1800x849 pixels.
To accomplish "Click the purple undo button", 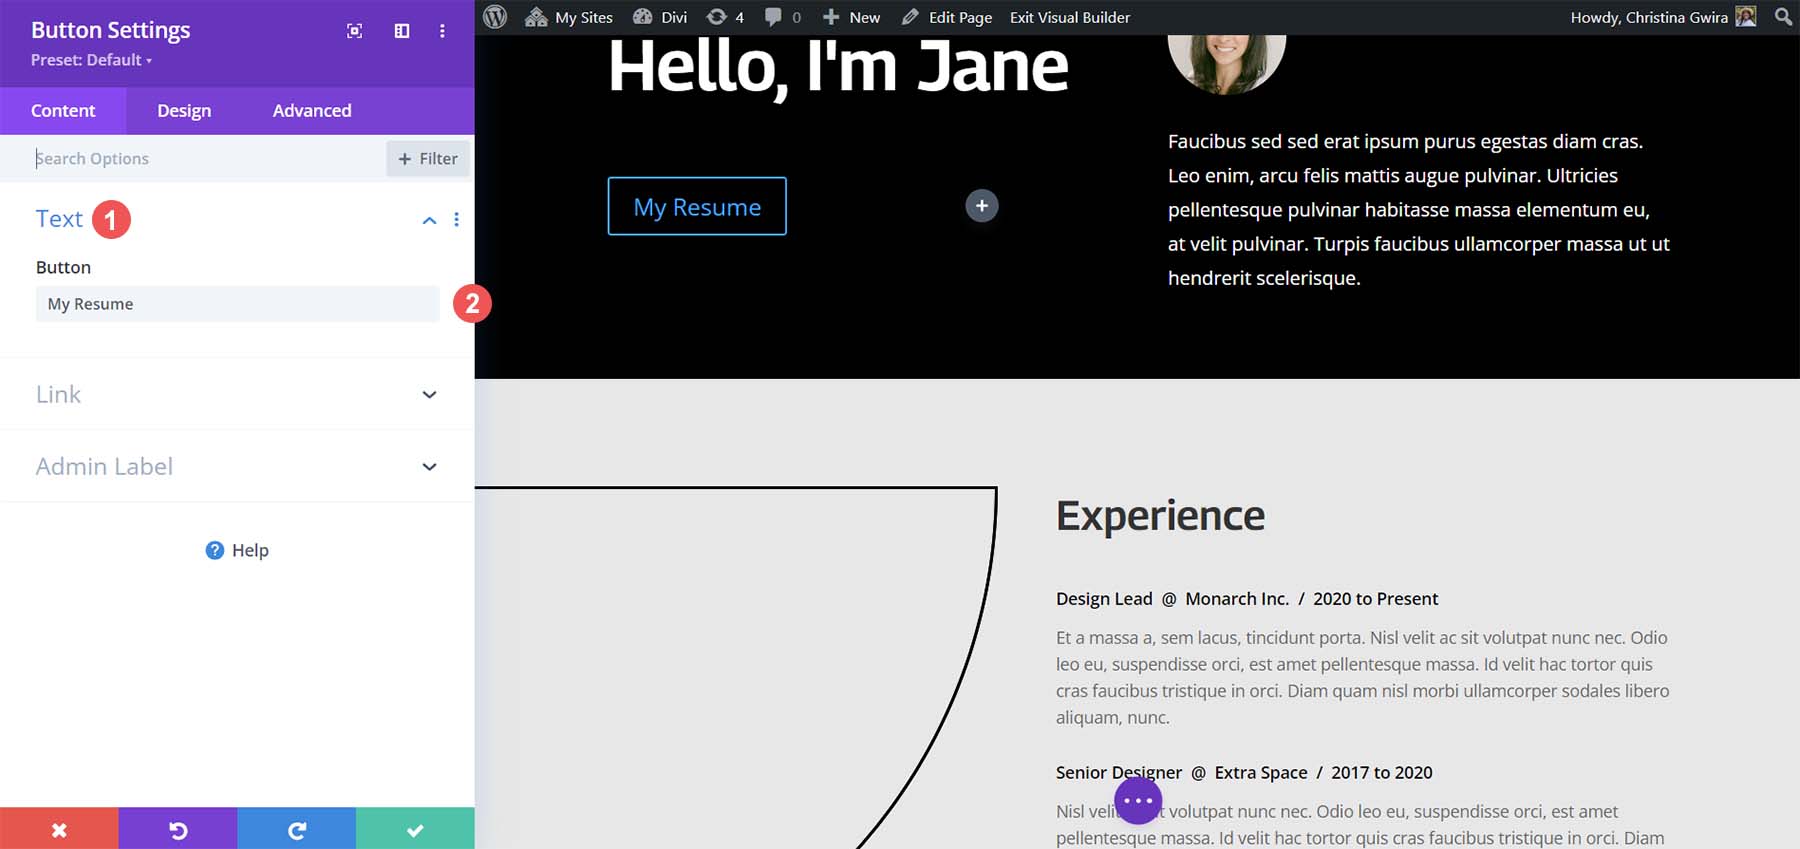I will (x=178, y=829).
